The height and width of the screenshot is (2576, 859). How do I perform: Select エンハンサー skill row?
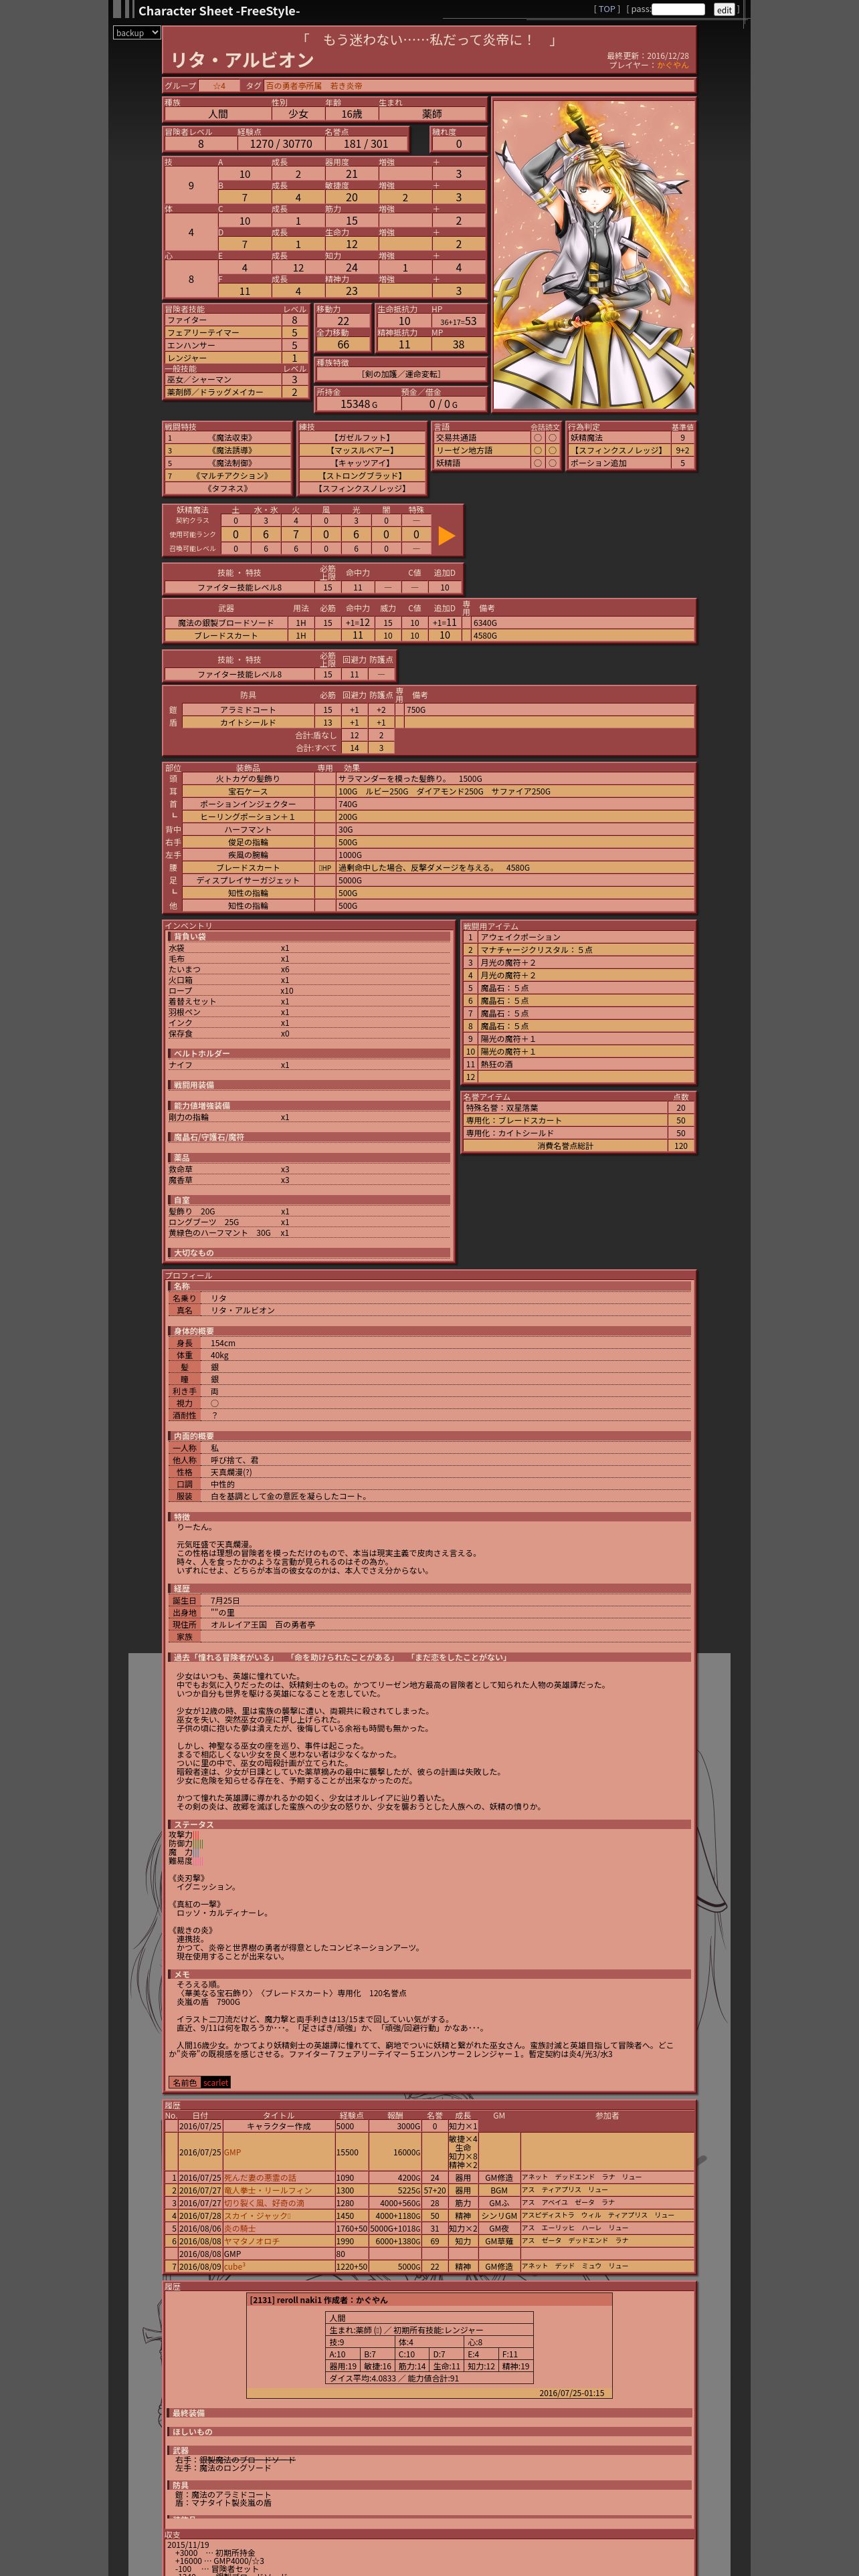[237, 345]
